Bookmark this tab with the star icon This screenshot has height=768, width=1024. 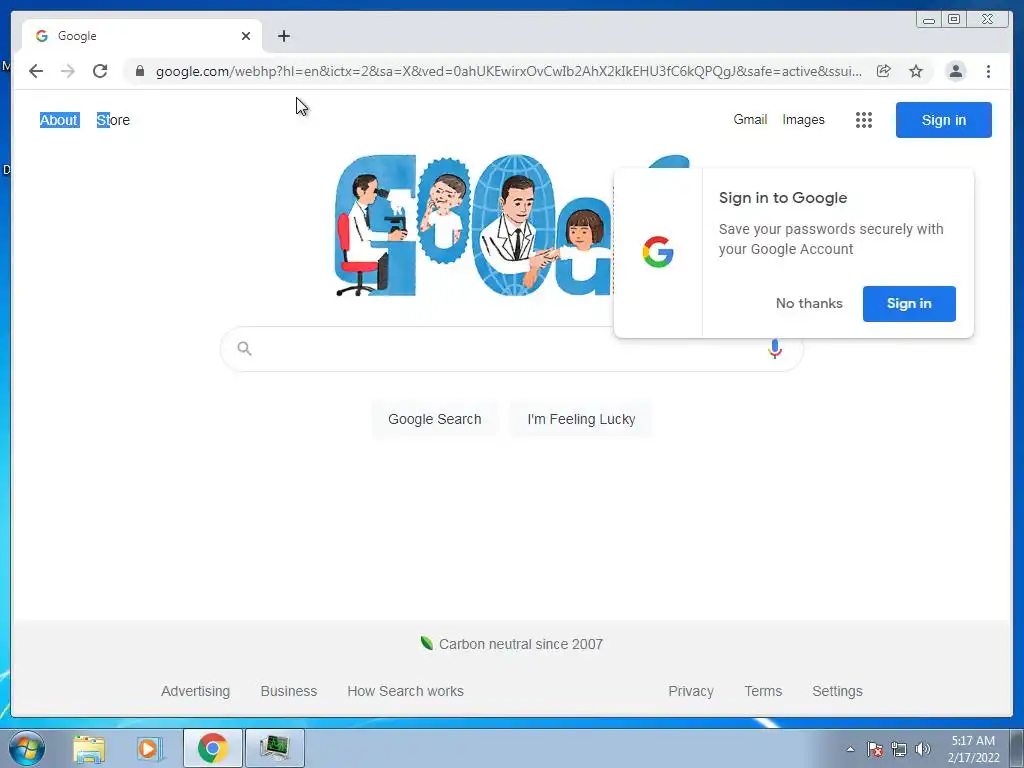(x=916, y=71)
